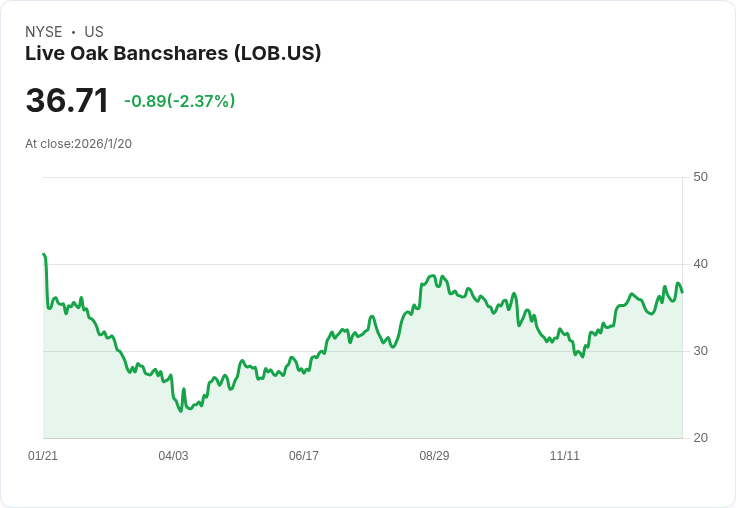Click the late August peak on the chart line
Screen dimensions: 736x508
[x=433, y=276]
